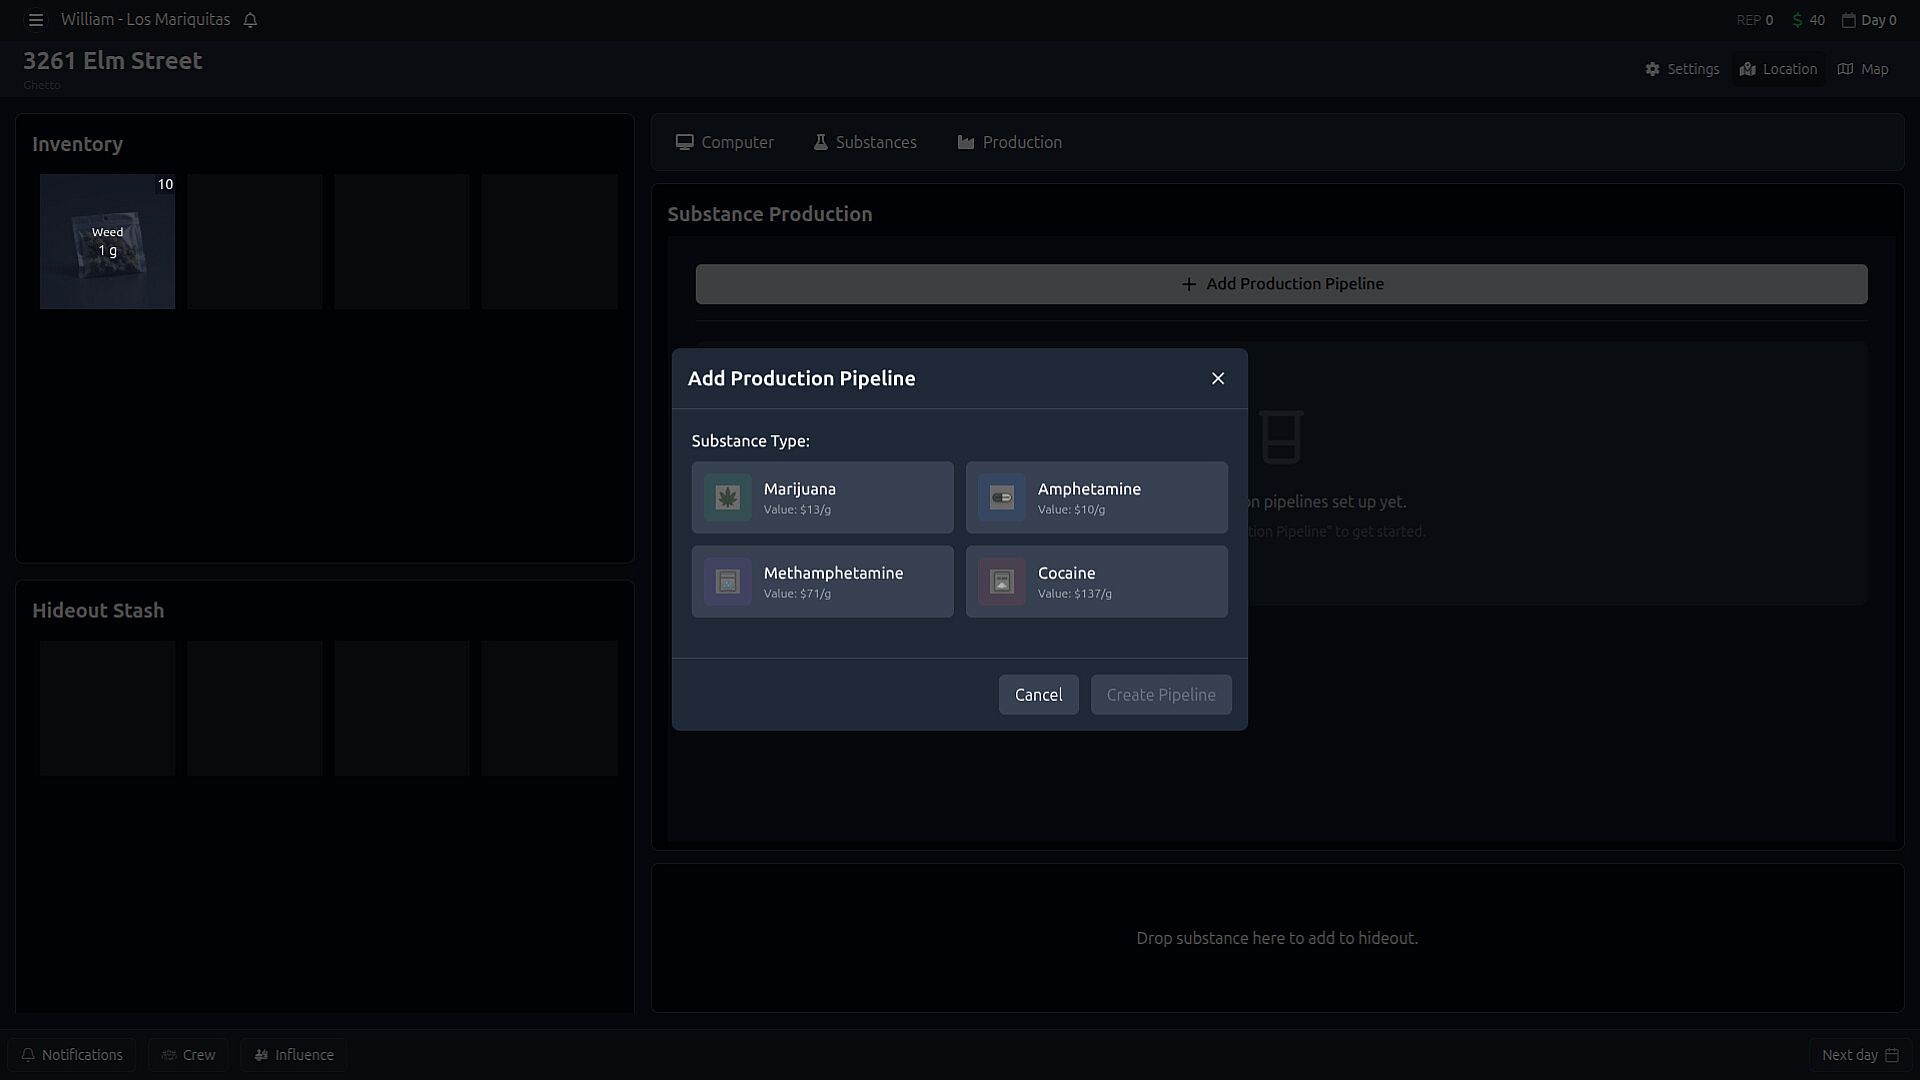
Task: Click the cocaine substance icon
Action: pos(1001,581)
